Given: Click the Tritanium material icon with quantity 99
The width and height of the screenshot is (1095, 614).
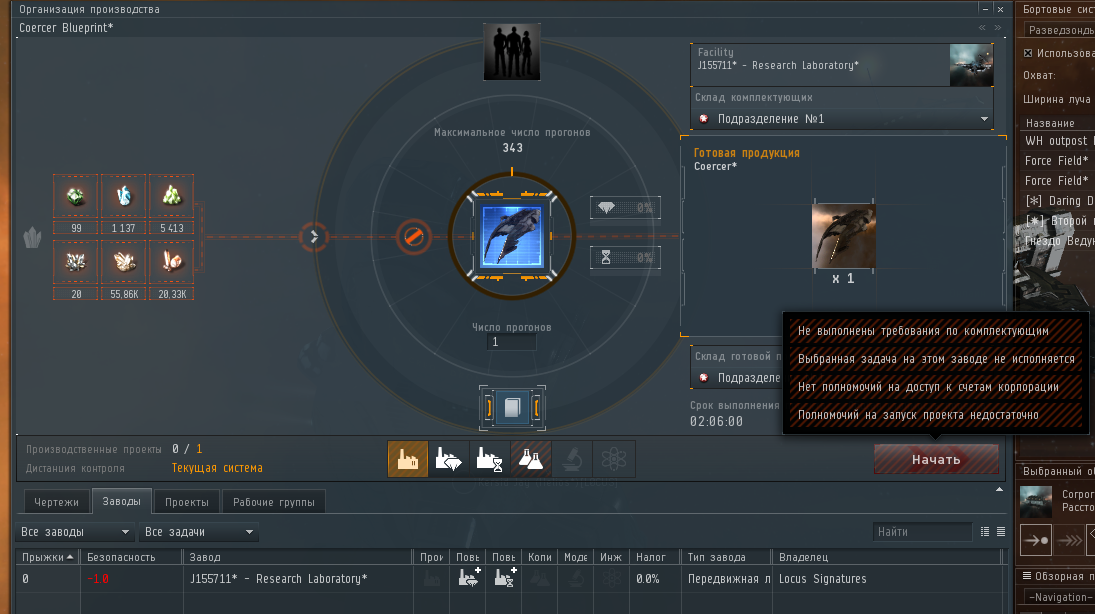Looking at the screenshot, I should [x=75, y=197].
